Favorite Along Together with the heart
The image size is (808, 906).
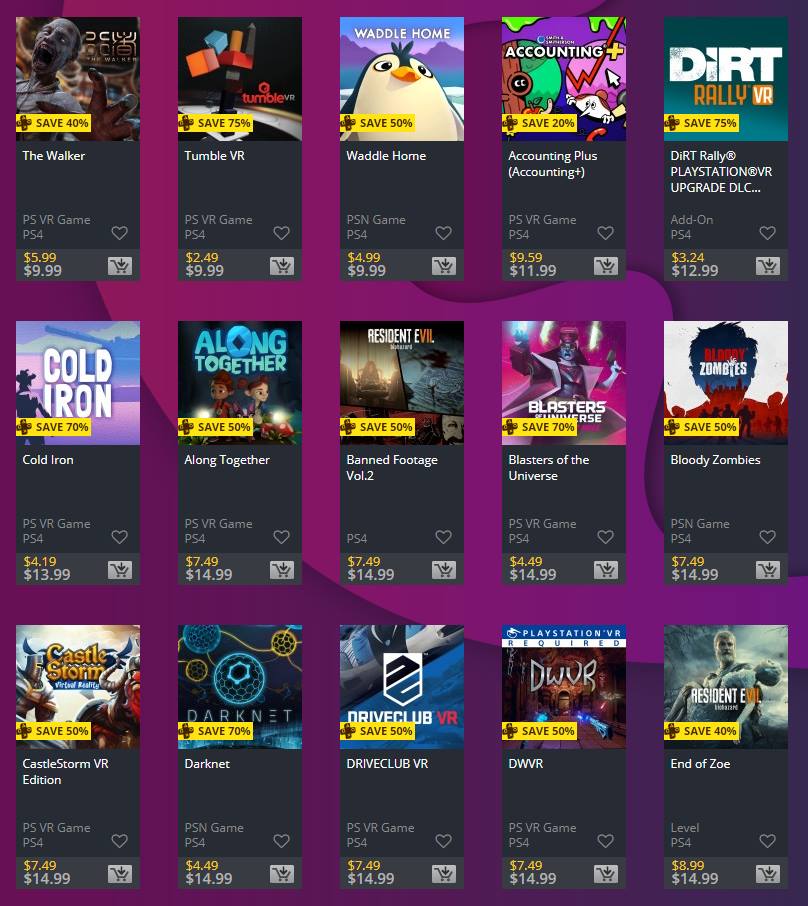[281, 537]
